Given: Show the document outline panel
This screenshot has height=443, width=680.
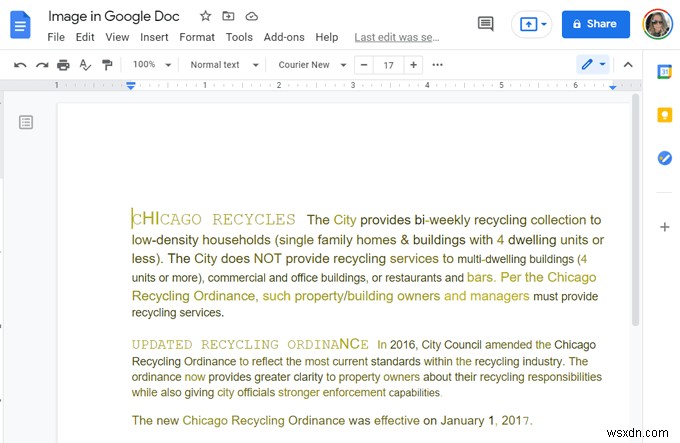Looking at the screenshot, I should 26,122.
